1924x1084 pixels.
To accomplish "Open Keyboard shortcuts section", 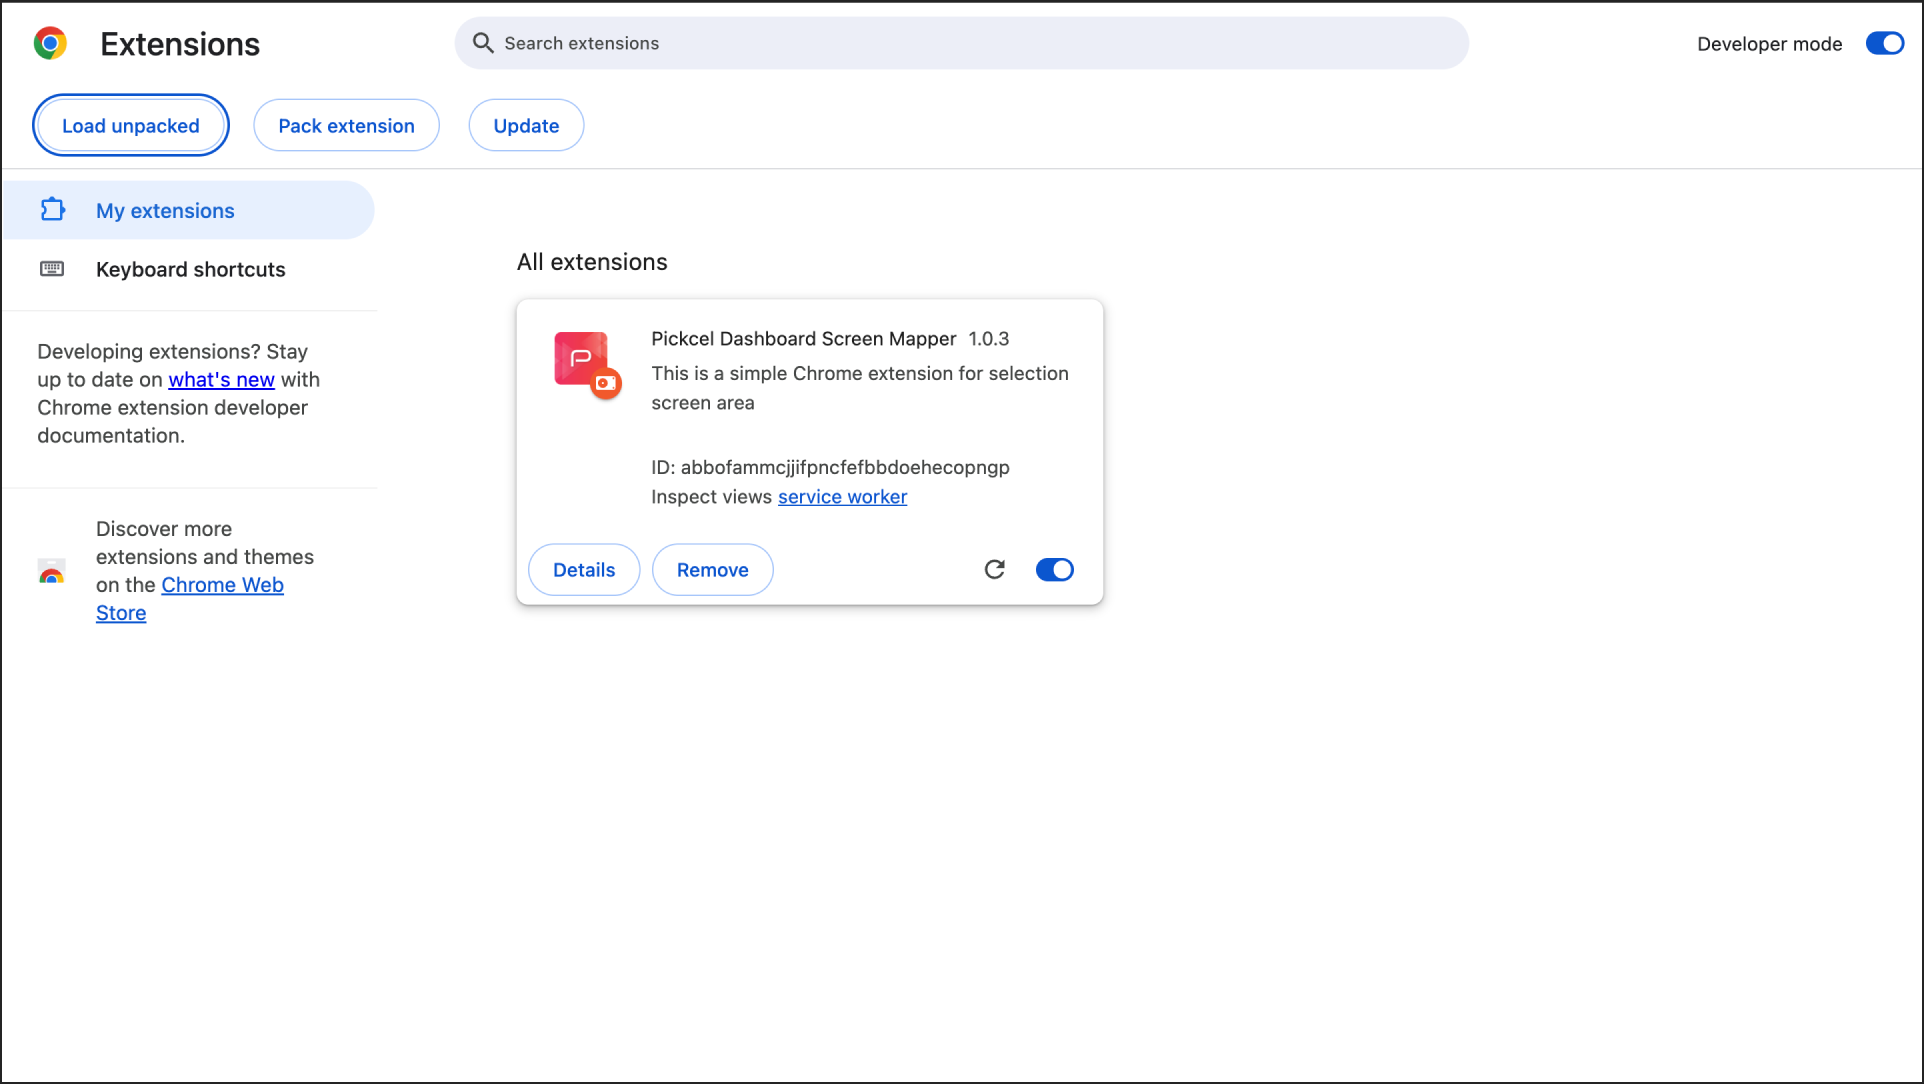I will (x=191, y=270).
